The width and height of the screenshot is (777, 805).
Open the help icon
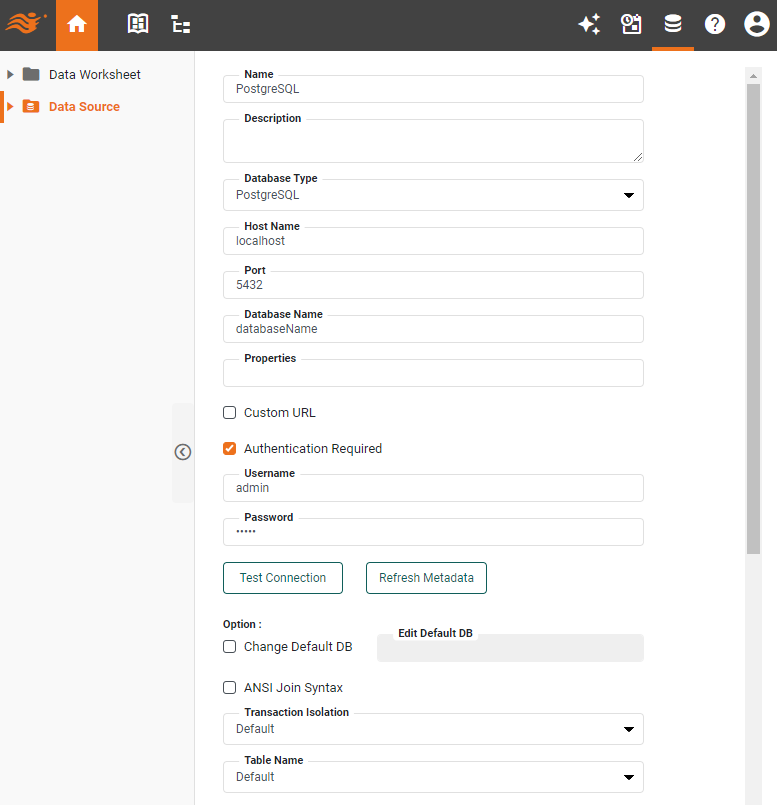[x=714, y=23]
